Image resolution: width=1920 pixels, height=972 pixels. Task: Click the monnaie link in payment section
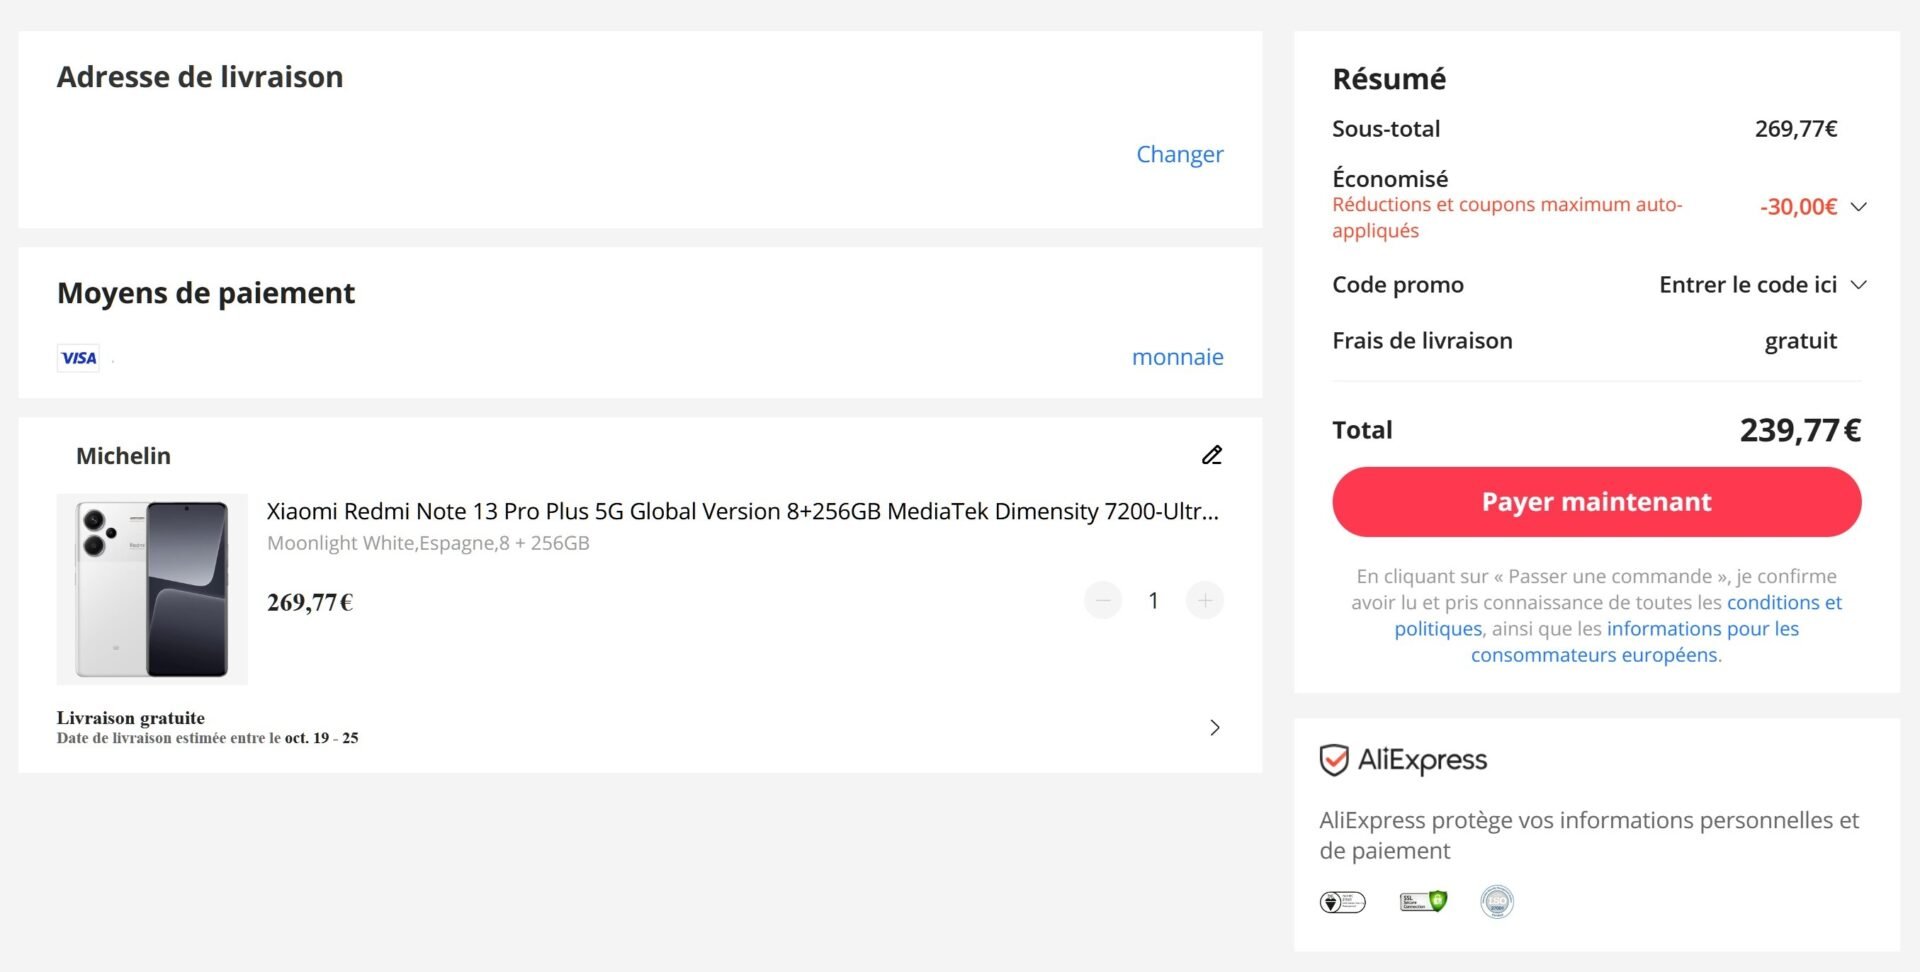(x=1177, y=357)
